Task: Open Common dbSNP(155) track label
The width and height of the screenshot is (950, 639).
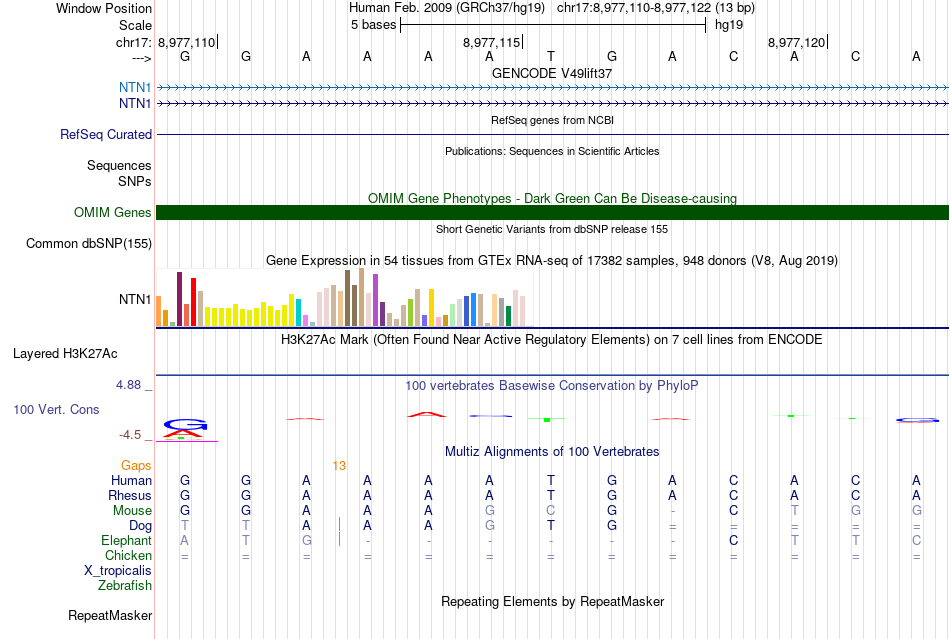Action: coord(89,243)
